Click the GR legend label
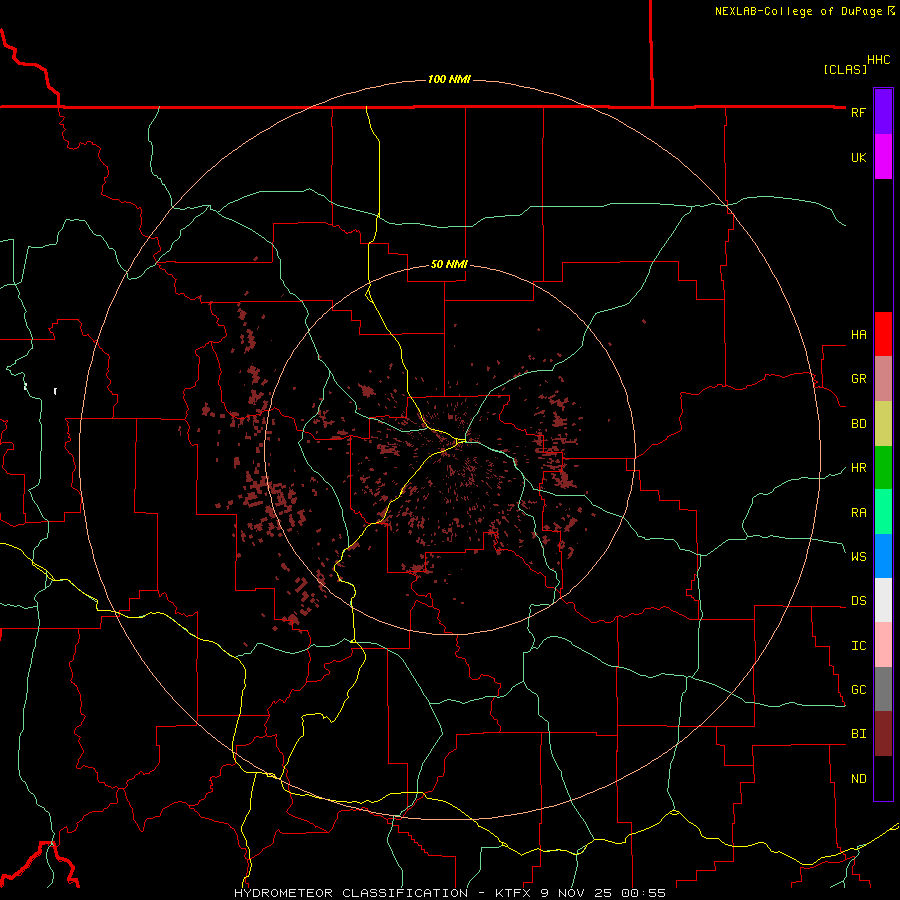This screenshot has height=900, width=900. tap(858, 379)
